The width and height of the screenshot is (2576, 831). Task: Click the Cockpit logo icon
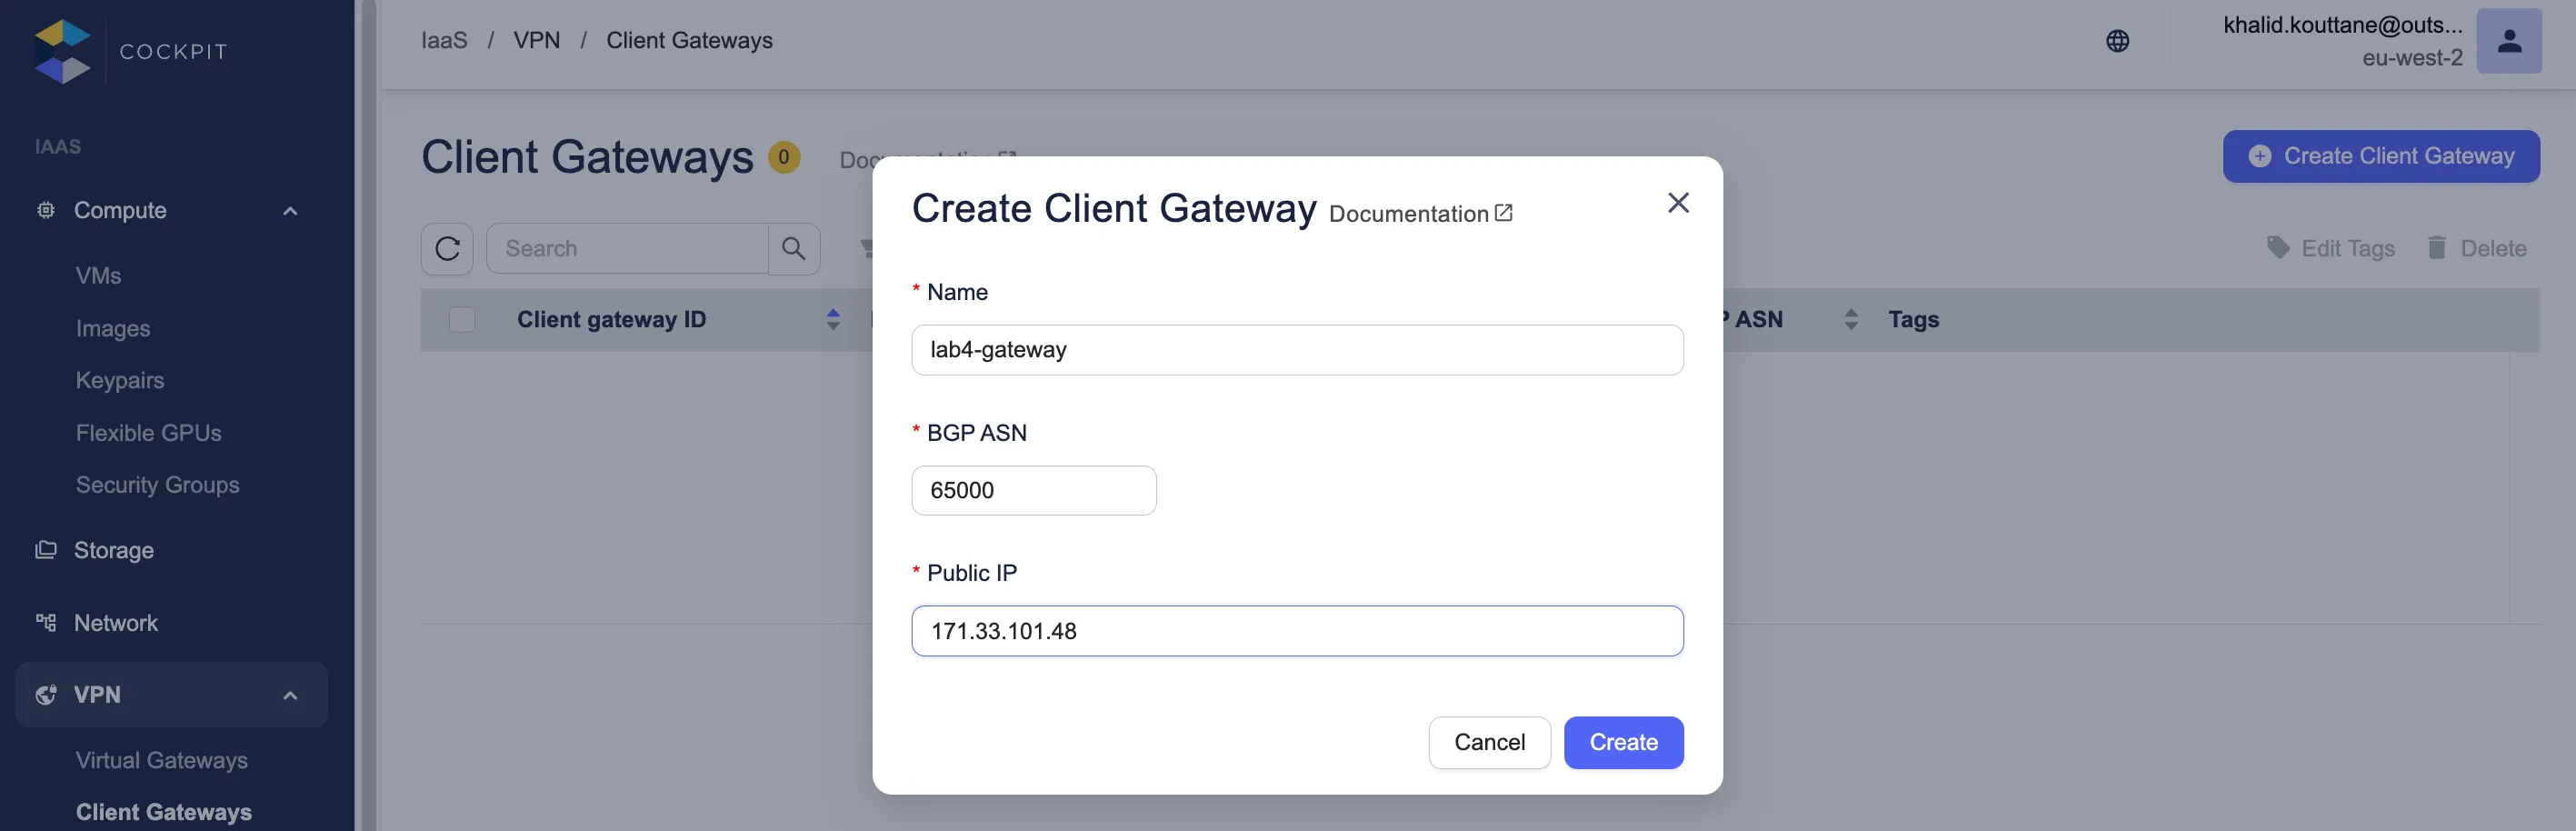pyautogui.click(x=62, y=51)
